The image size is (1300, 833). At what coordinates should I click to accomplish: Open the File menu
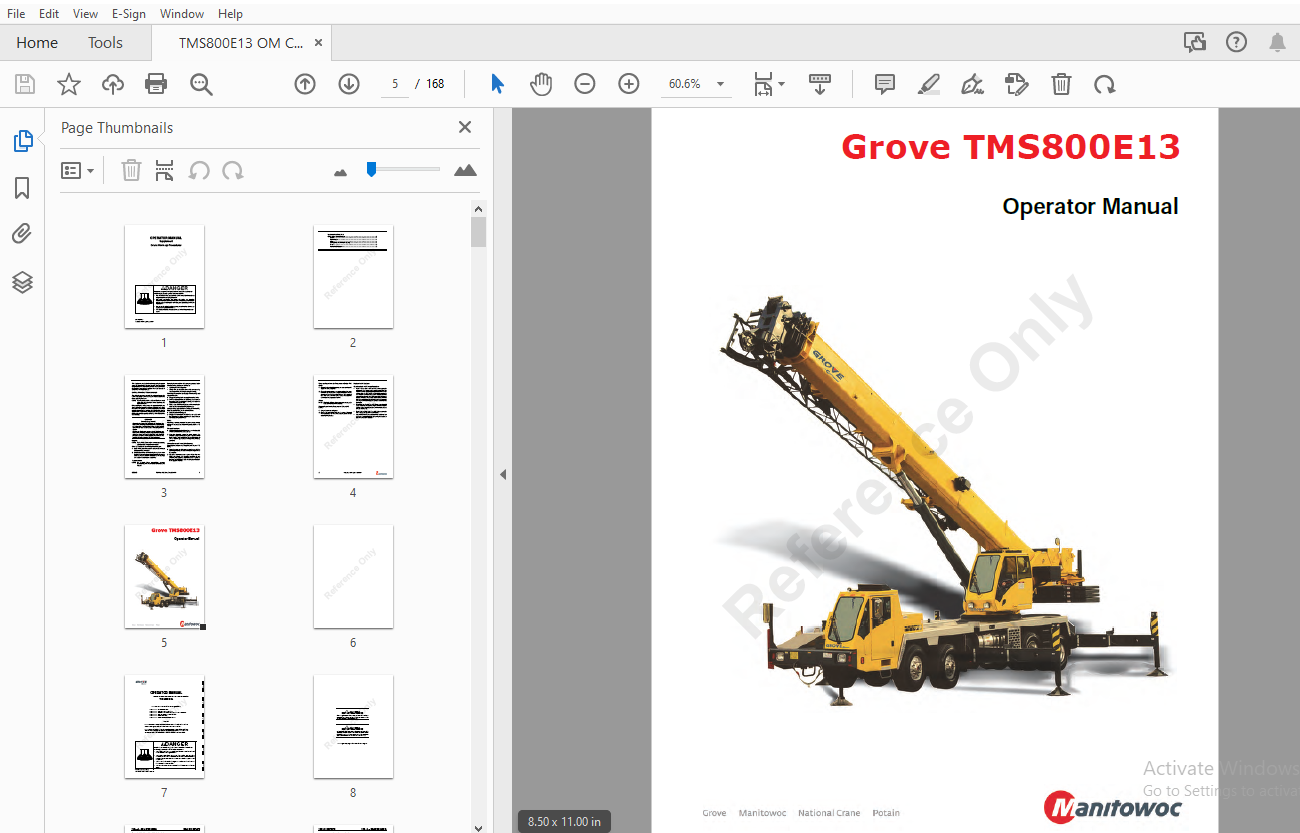coord(16,13)
